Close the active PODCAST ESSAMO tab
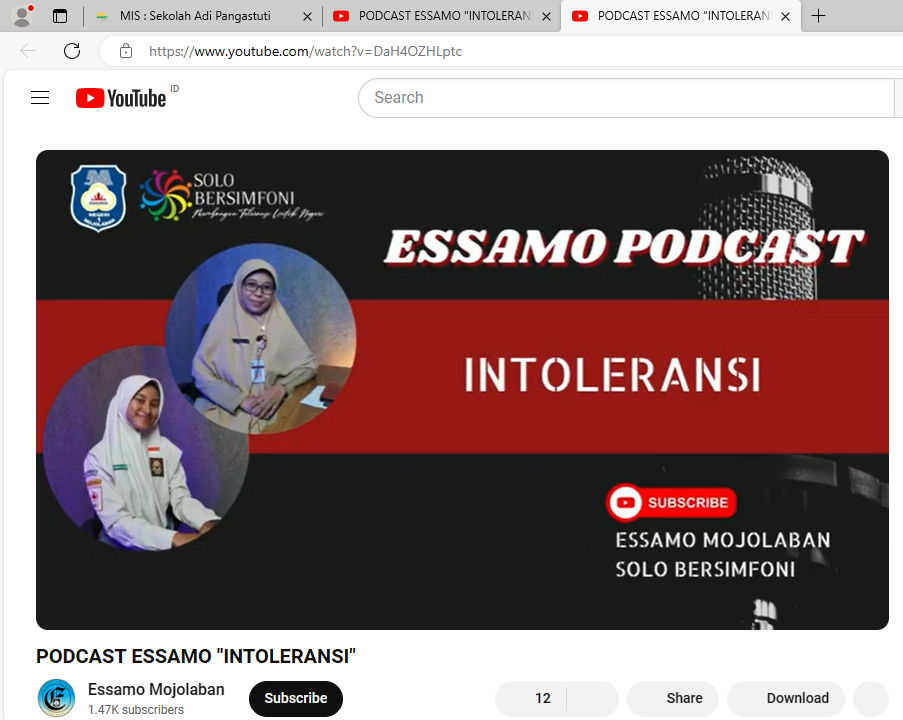The image size is (903, 720). coord(785,16)
